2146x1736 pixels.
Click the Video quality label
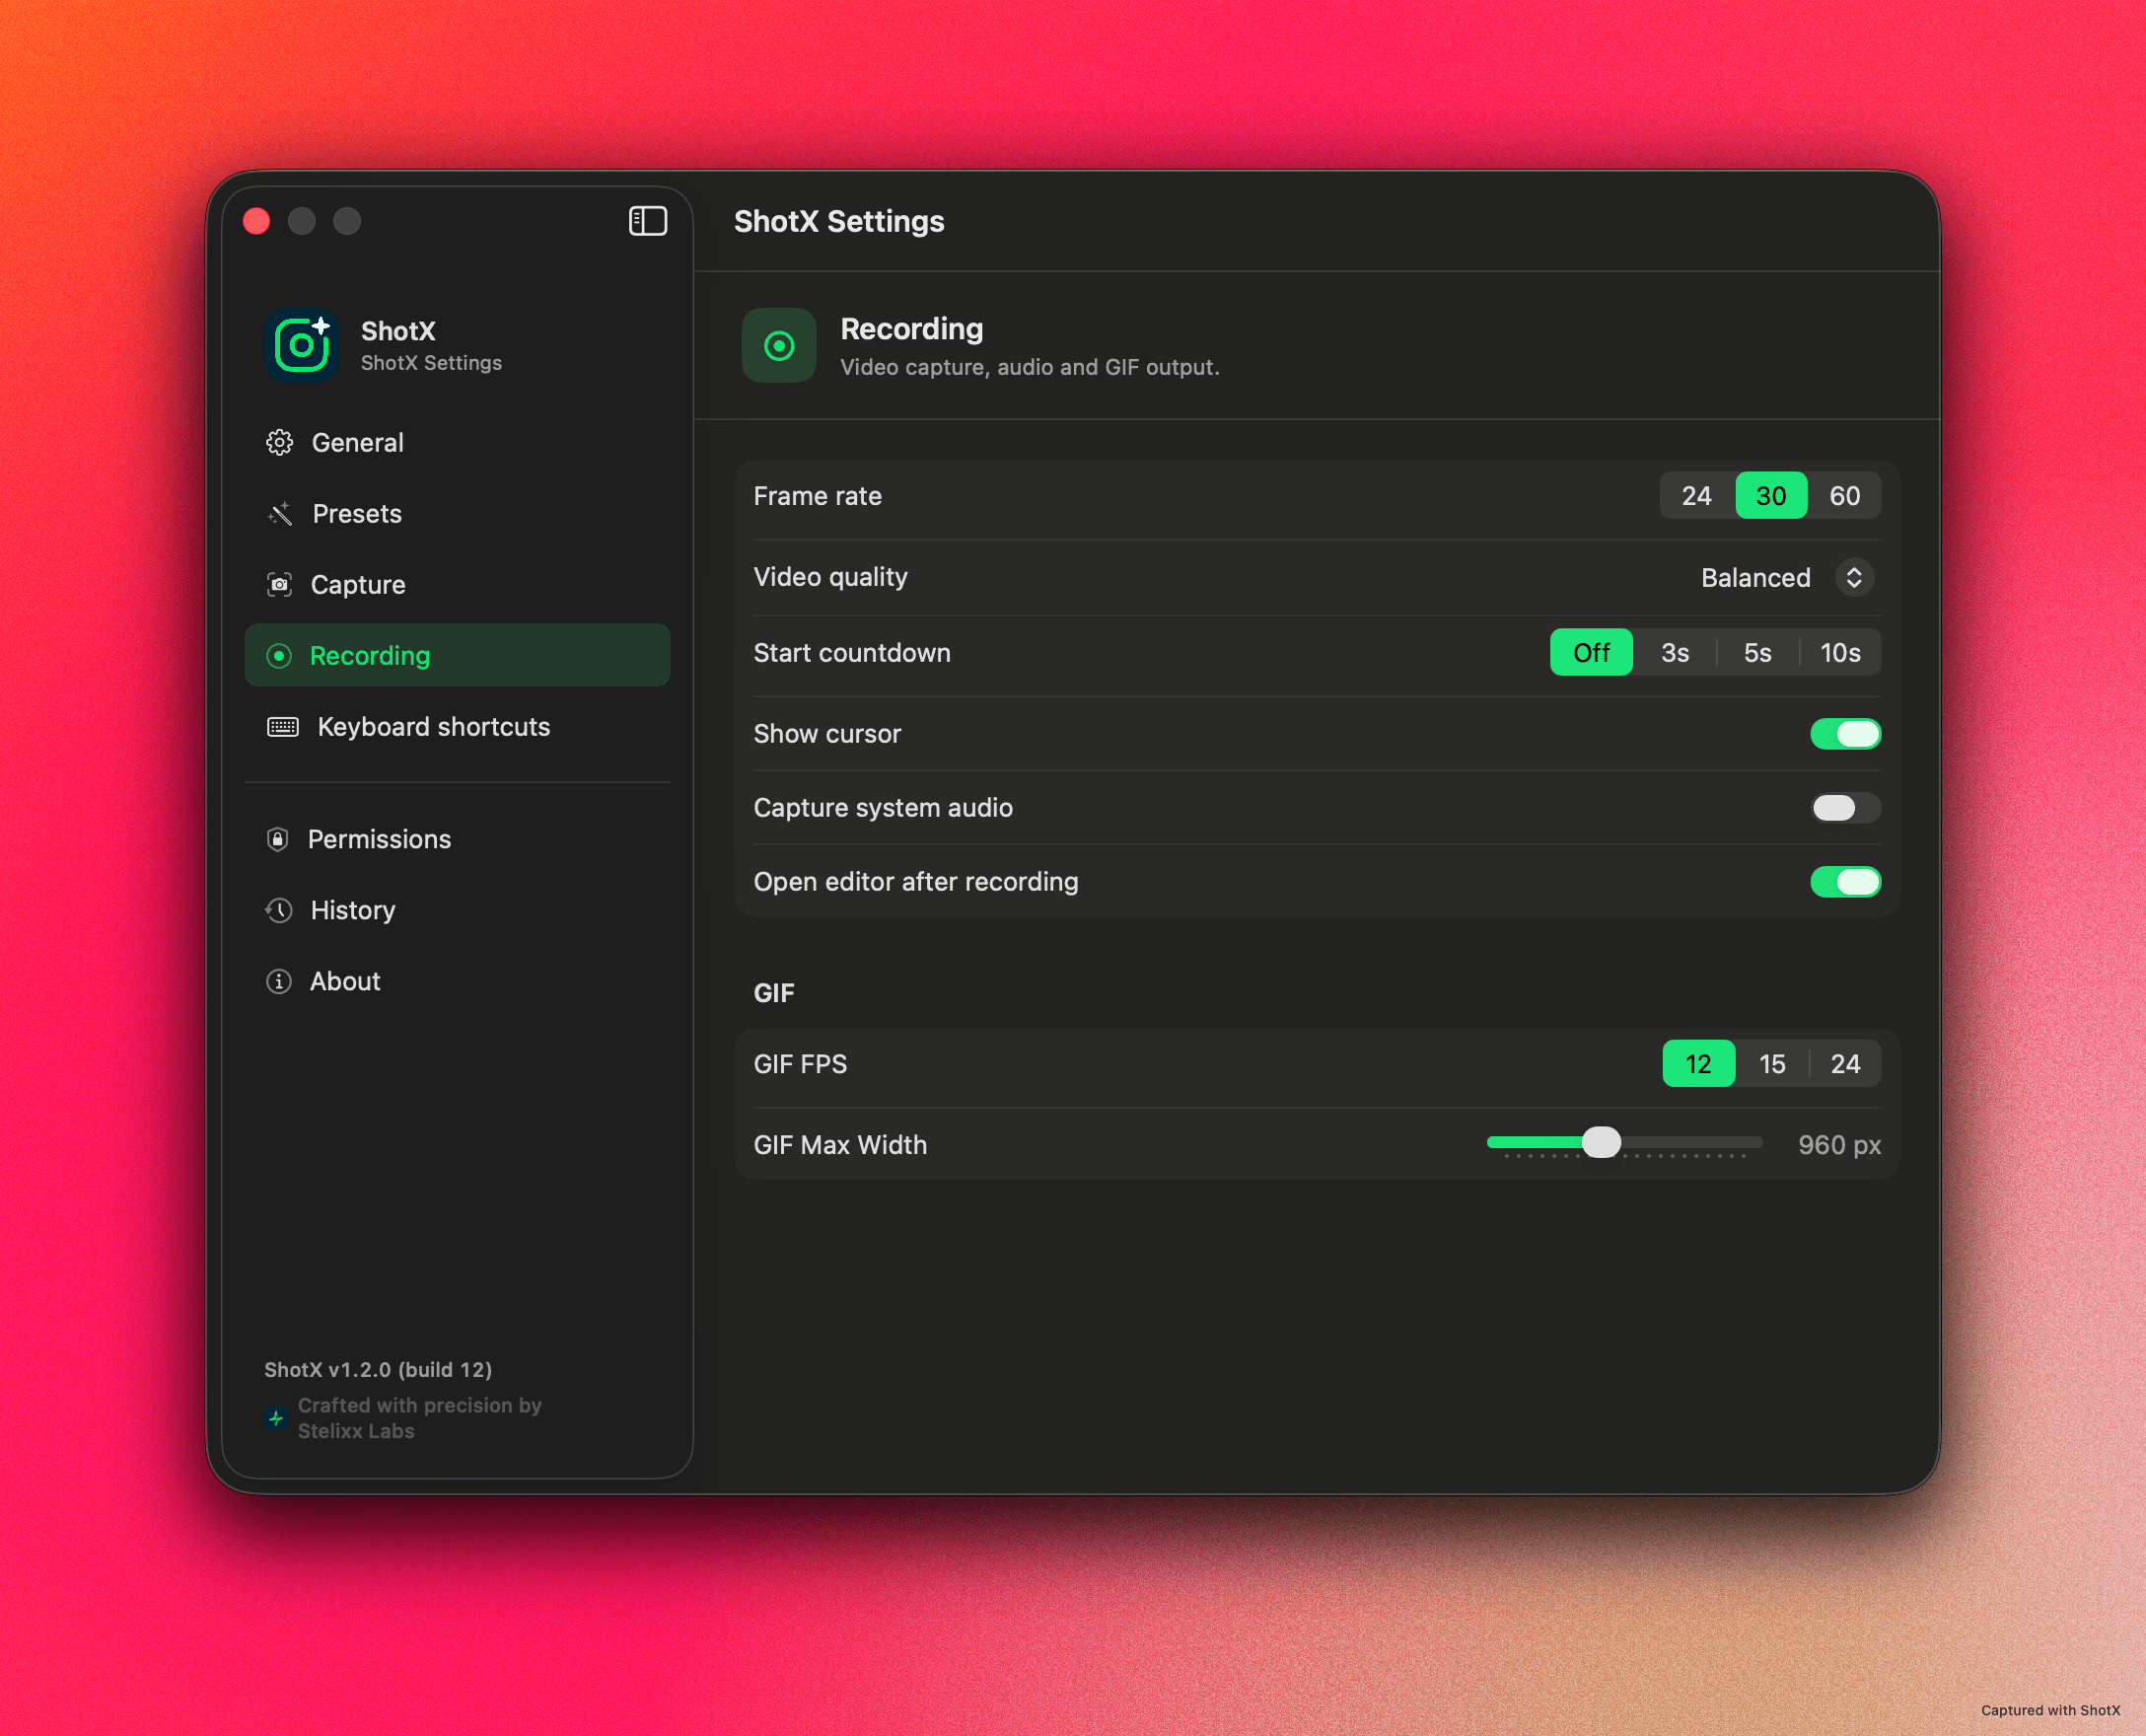pyautogui.click(x=830, y=577)
